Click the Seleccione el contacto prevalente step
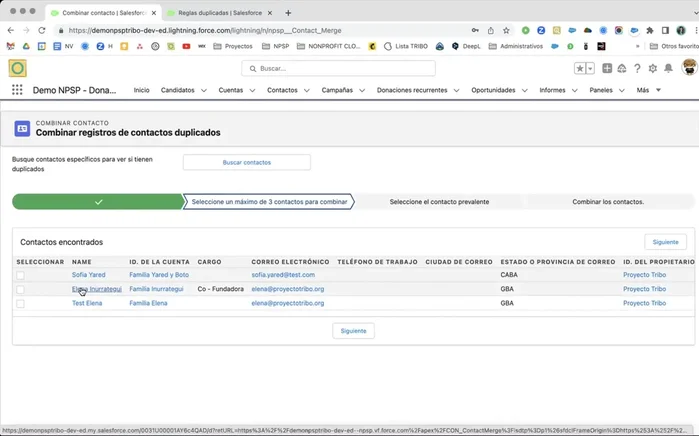The width and height of the screenshot is (699, 436). tap(439, 202)
